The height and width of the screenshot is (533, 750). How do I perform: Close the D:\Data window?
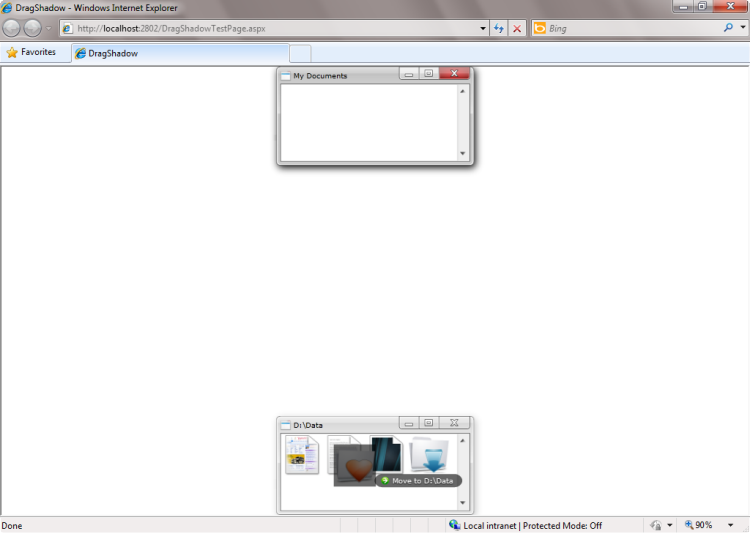tap(454, 423)
